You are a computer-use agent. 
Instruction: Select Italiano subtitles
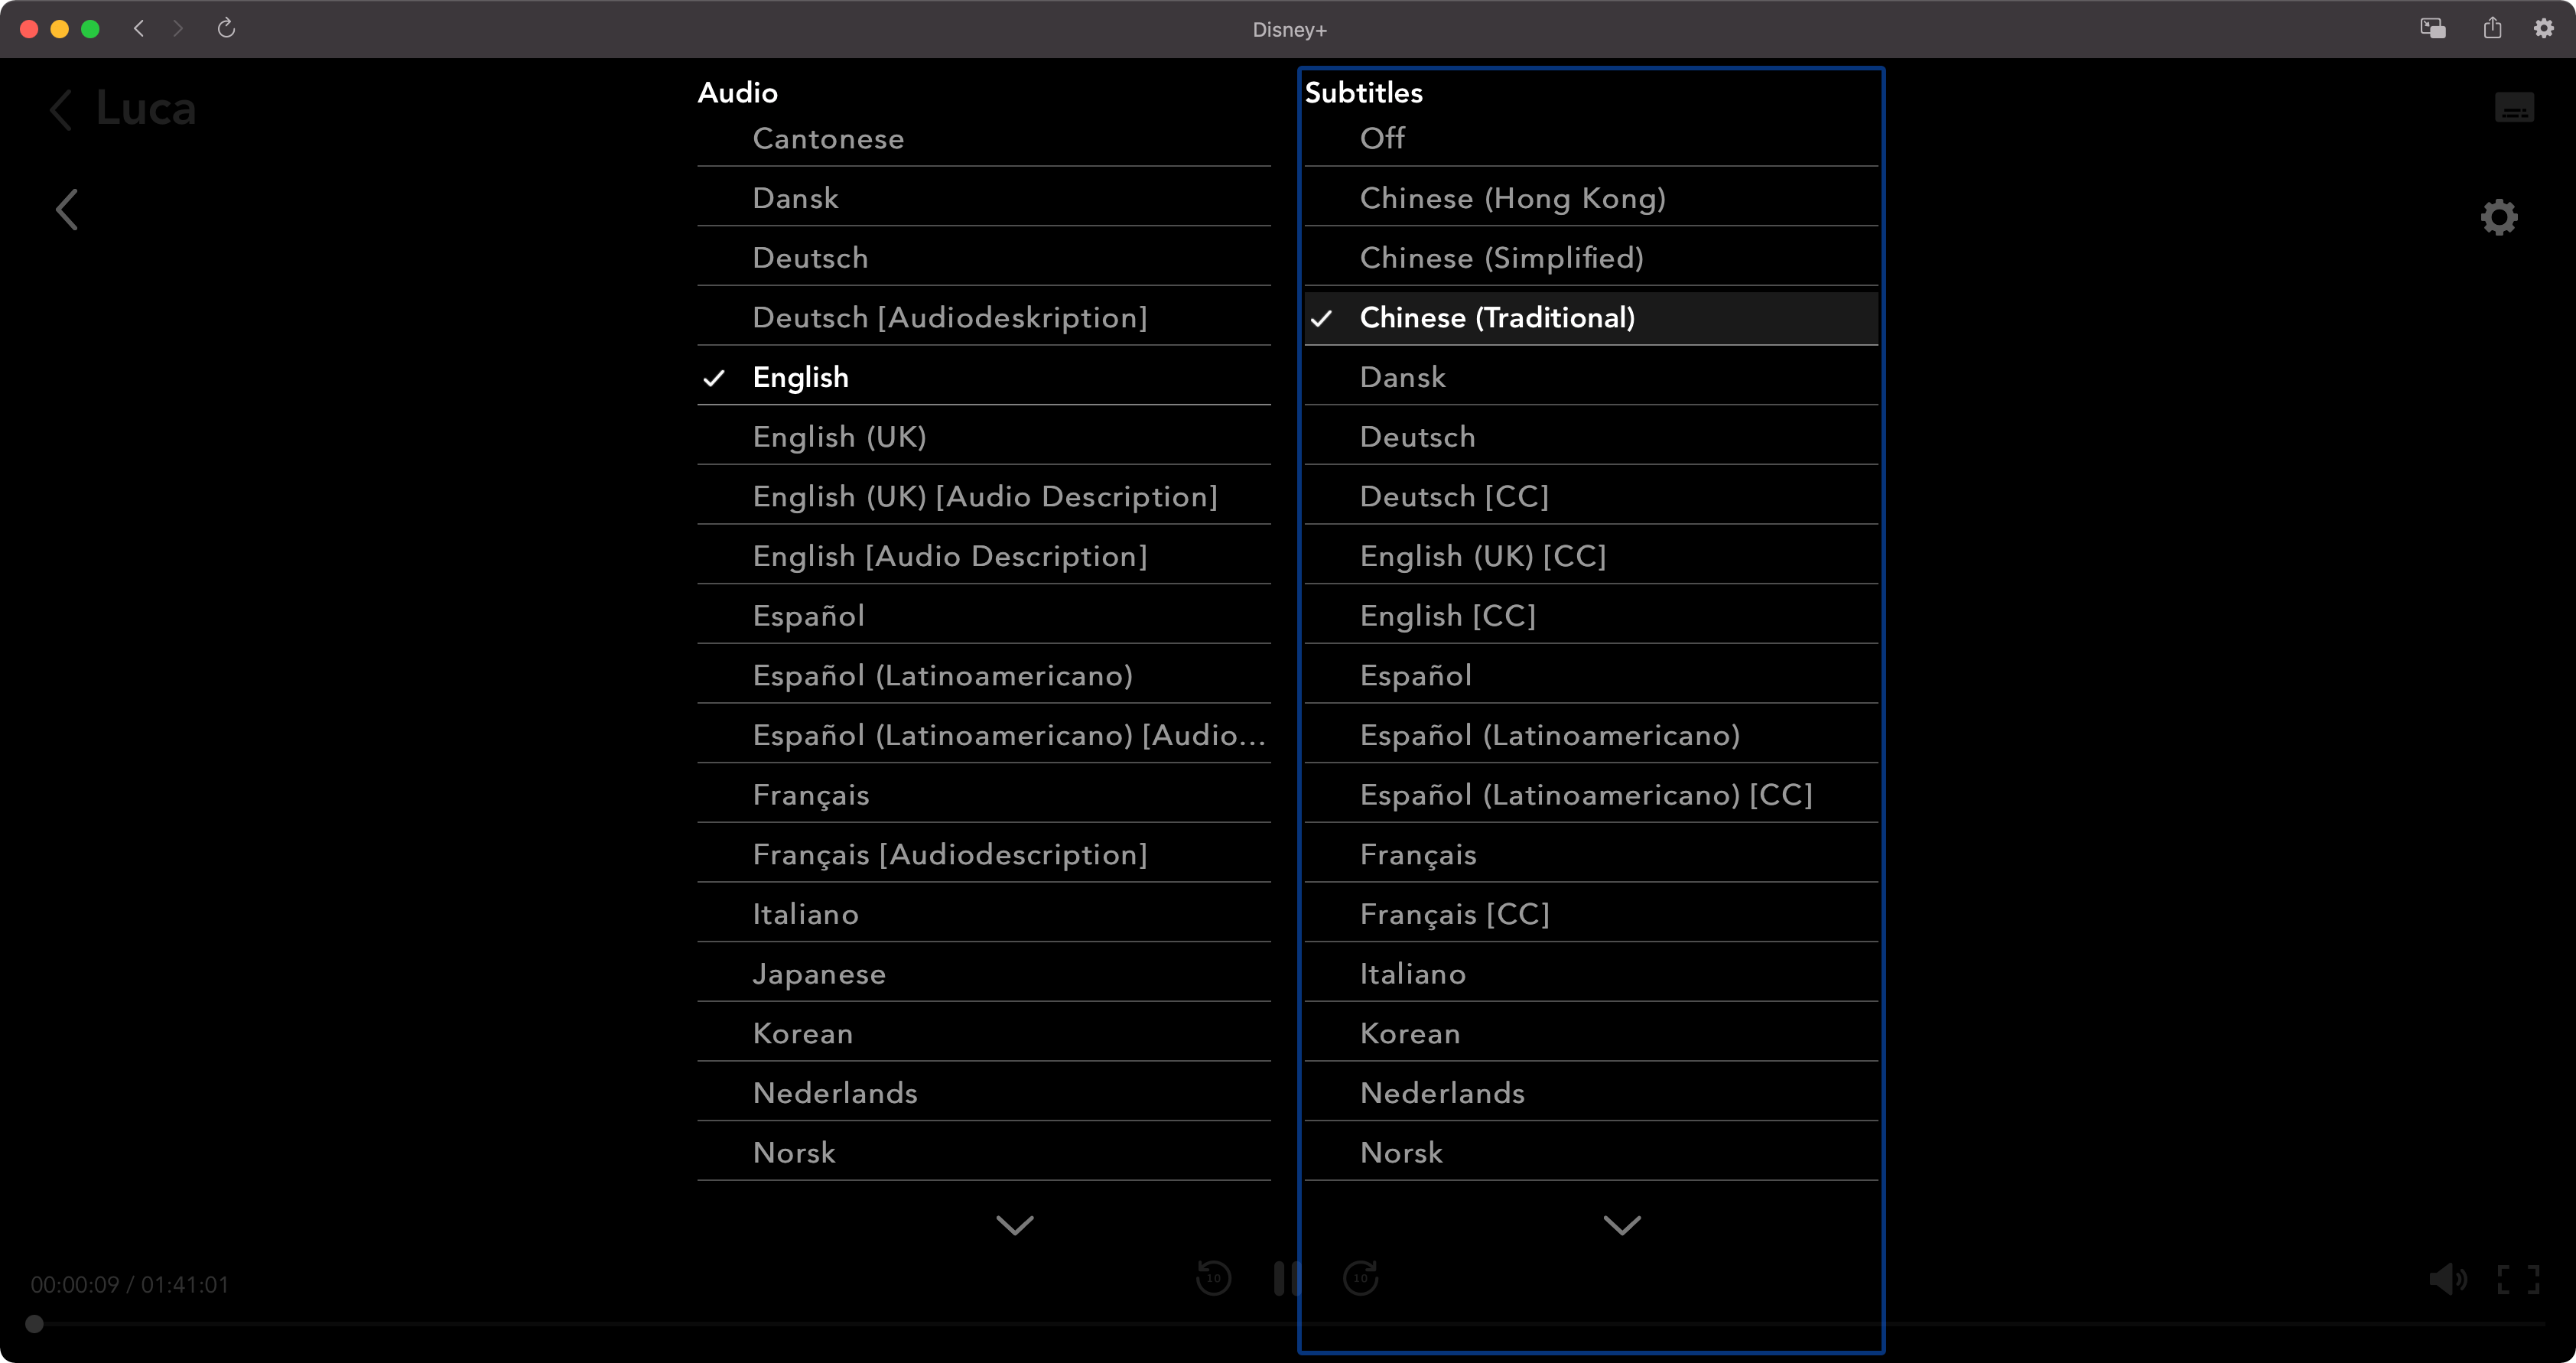[x=1590, y=974]
